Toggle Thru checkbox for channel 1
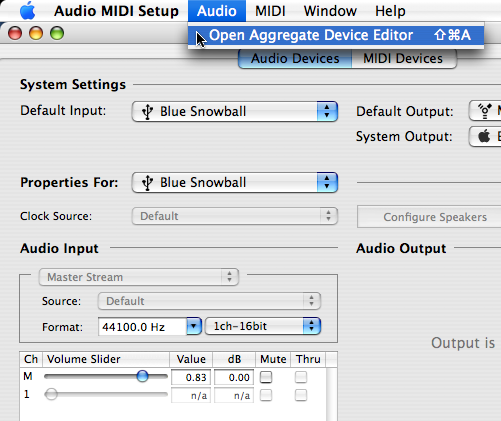The image size is (501, 421). point(301,395)
